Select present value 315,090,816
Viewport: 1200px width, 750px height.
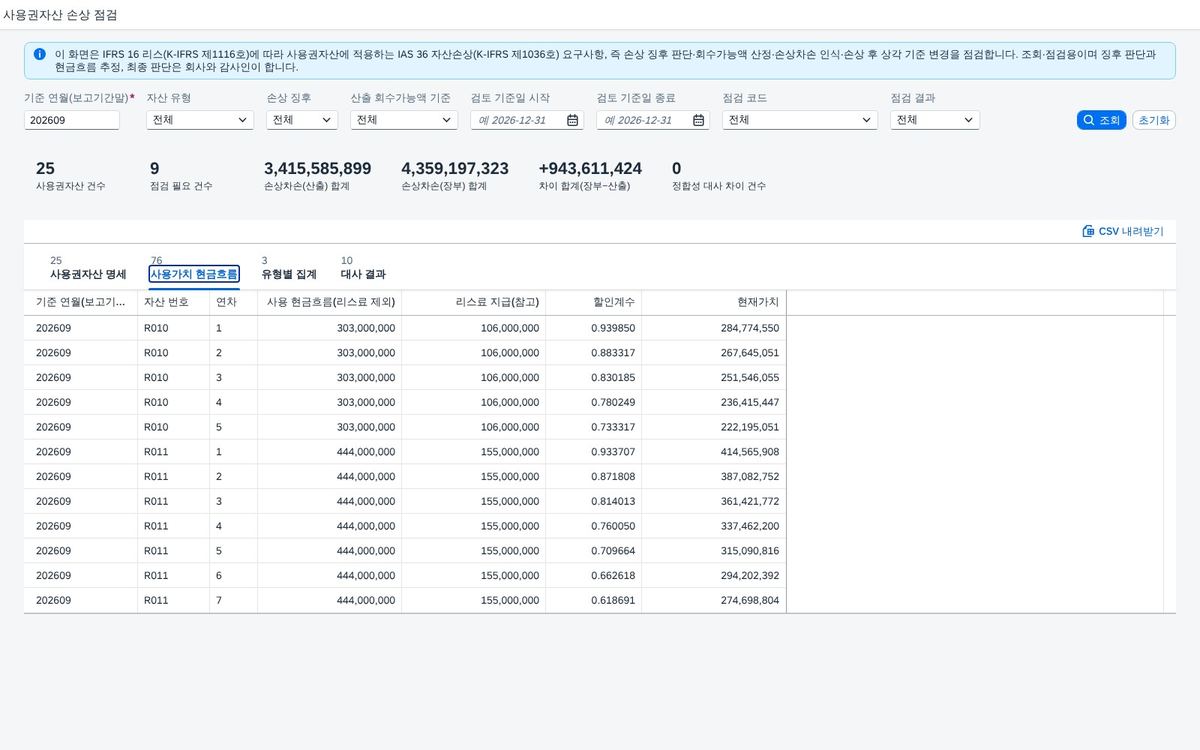coord(750,551)
